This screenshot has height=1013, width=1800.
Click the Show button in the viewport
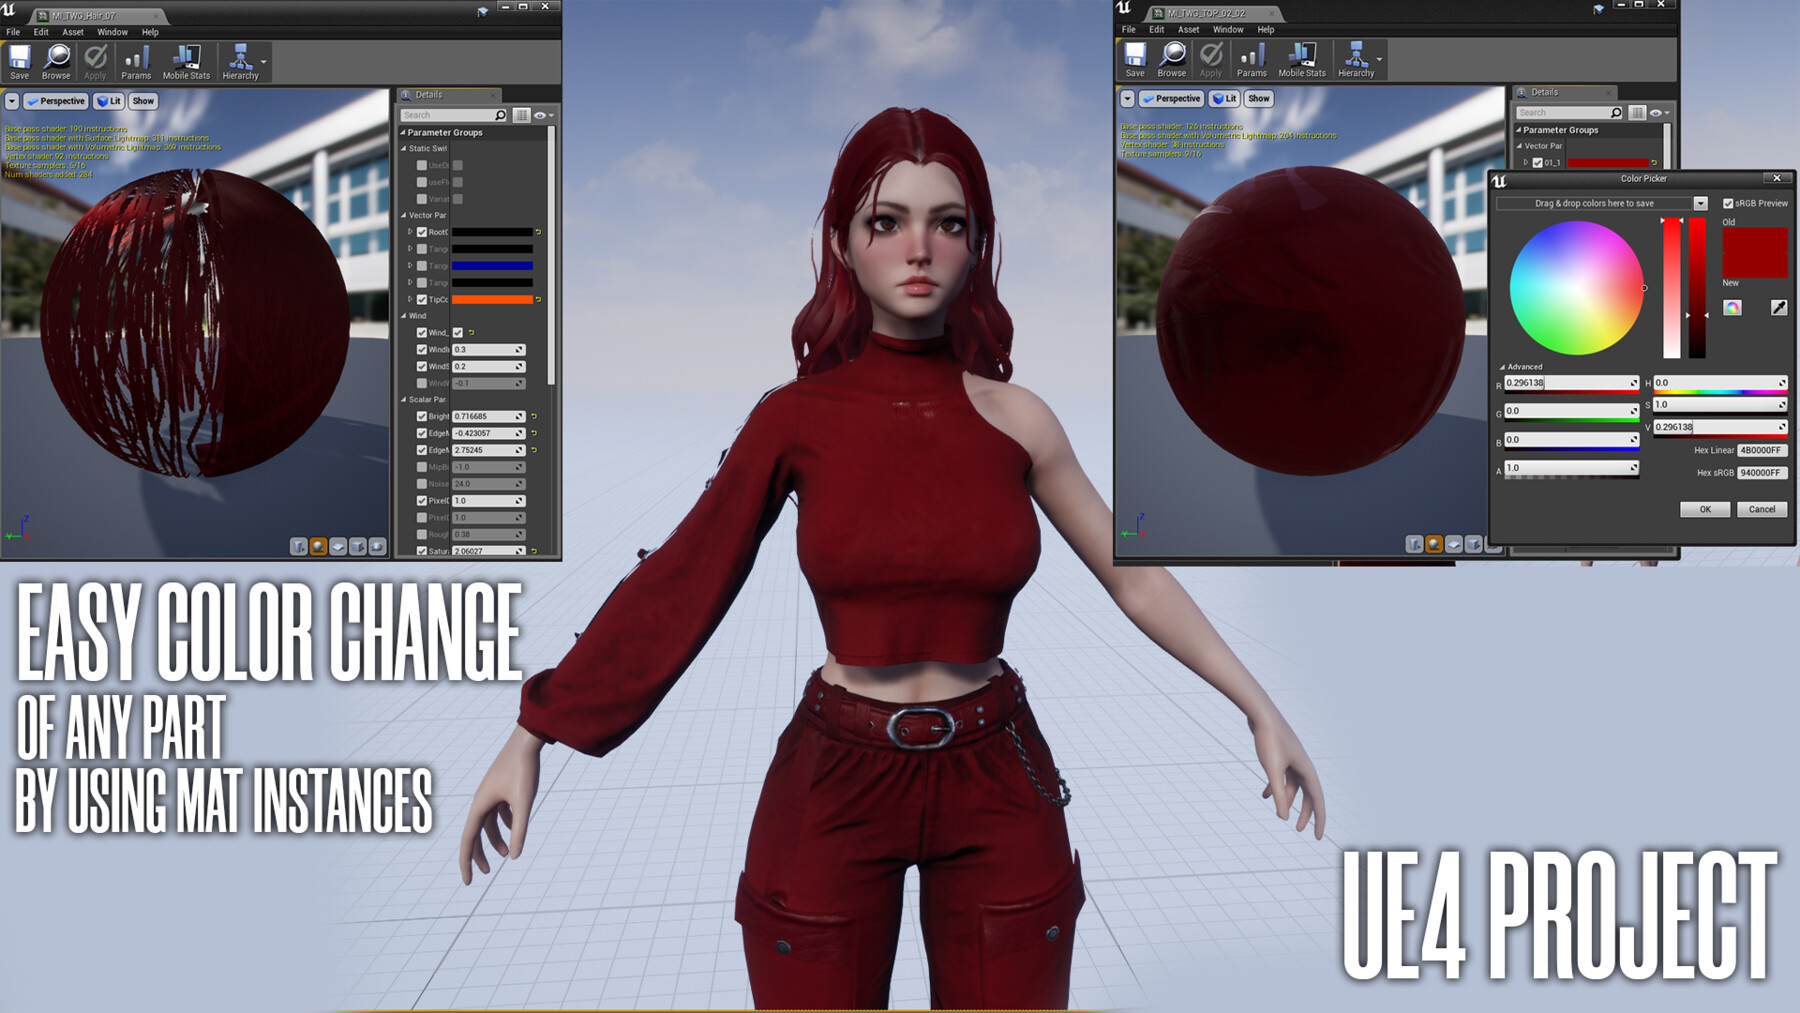point(142,100)
